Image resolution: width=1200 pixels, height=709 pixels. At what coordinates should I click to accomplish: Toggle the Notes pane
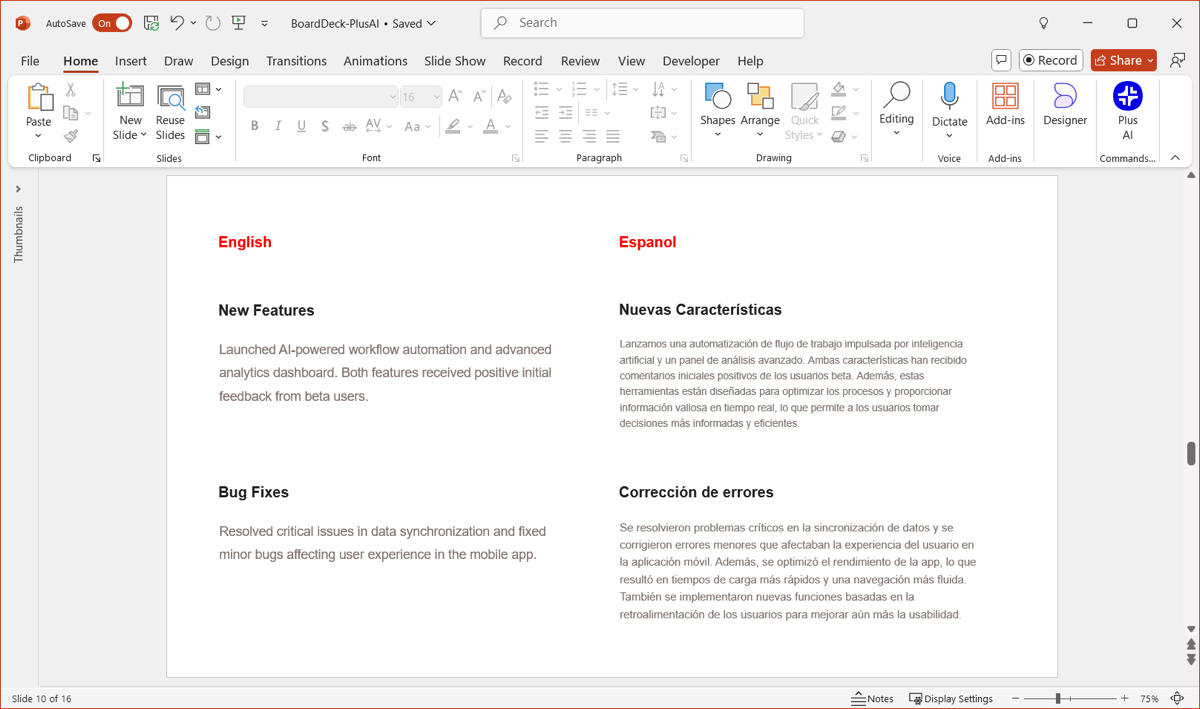click(872, 698)
